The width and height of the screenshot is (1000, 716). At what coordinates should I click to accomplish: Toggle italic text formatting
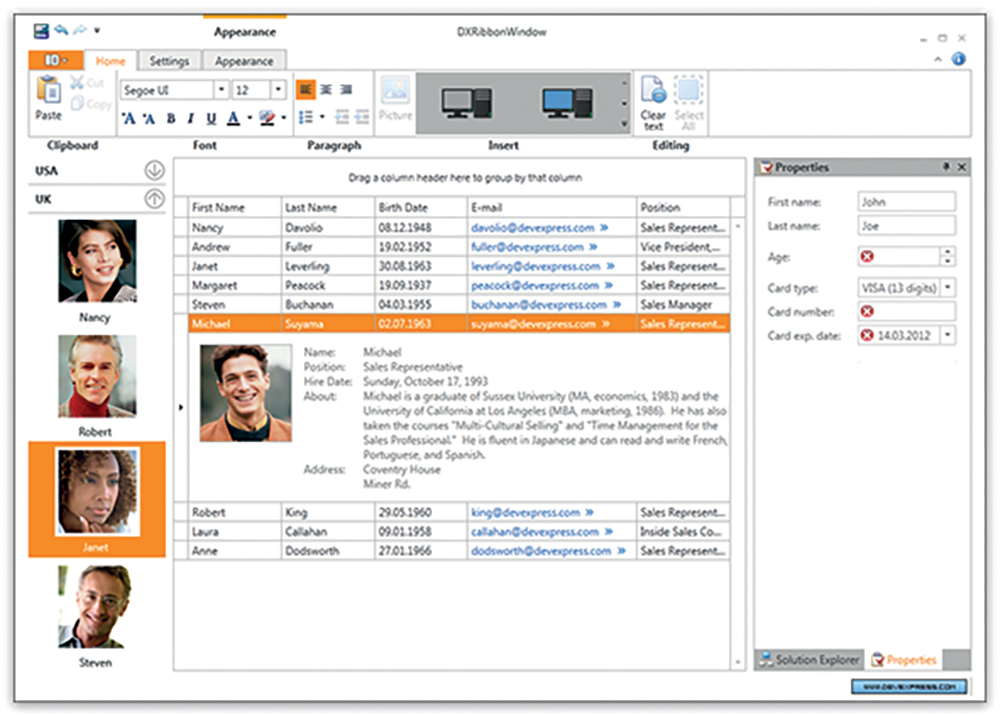(190, 119)
